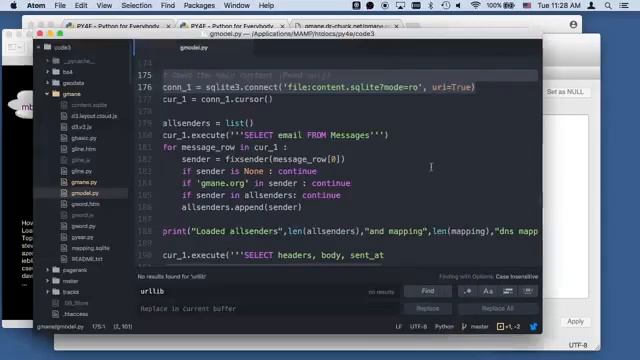Screen dimensions: 640x360
Task: Open the View menu
Action: click(x=104, y=5)
